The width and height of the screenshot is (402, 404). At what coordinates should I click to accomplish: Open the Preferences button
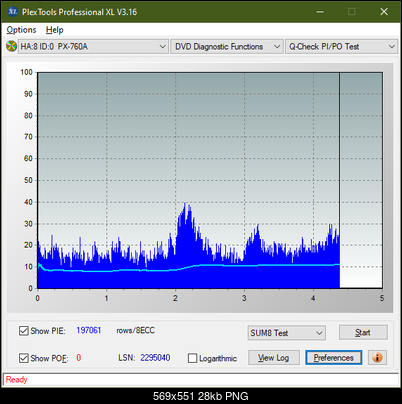pyautogui.click(x=333, y=358)
